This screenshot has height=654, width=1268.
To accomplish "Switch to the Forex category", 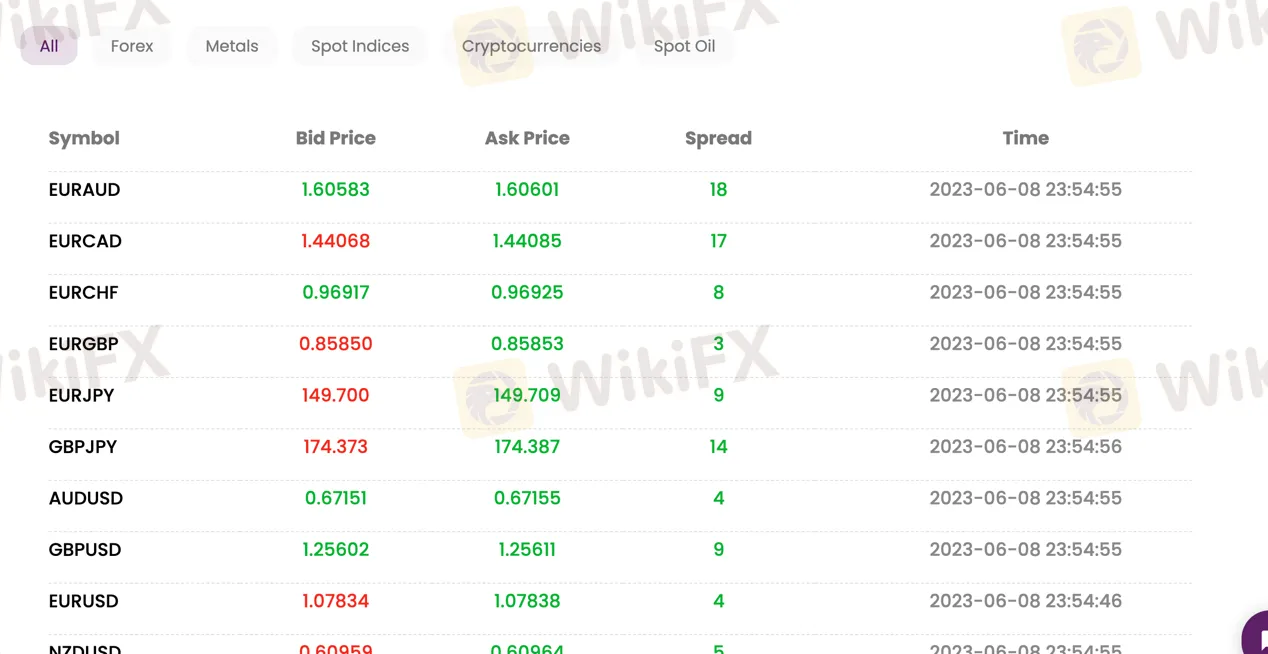I will [131, 46].
